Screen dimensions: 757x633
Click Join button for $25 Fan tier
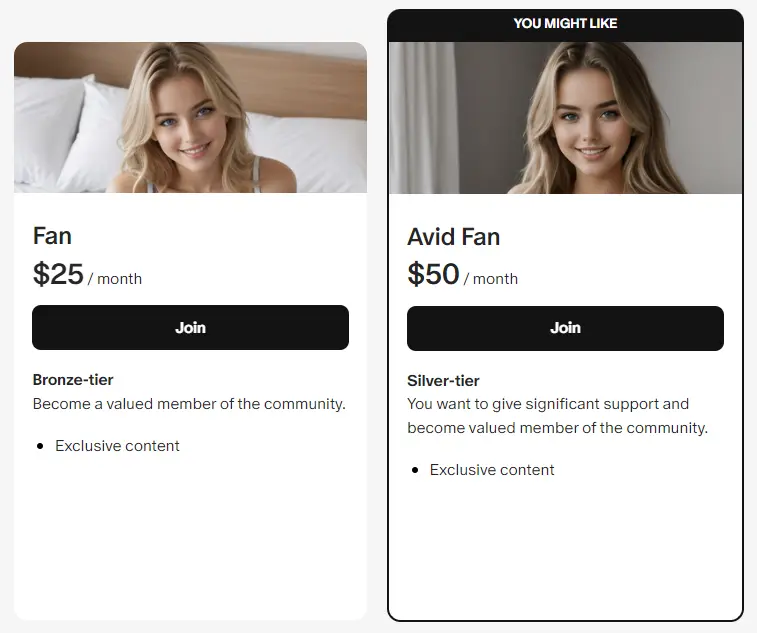coord(190,327)
